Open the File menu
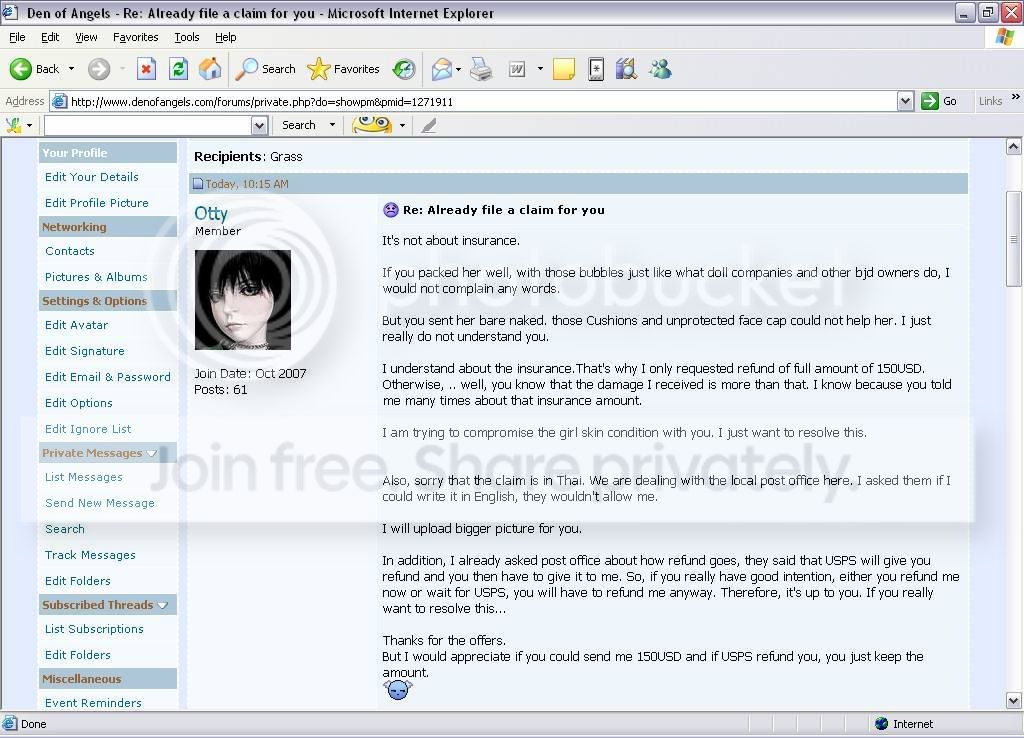 click(17, 37)
